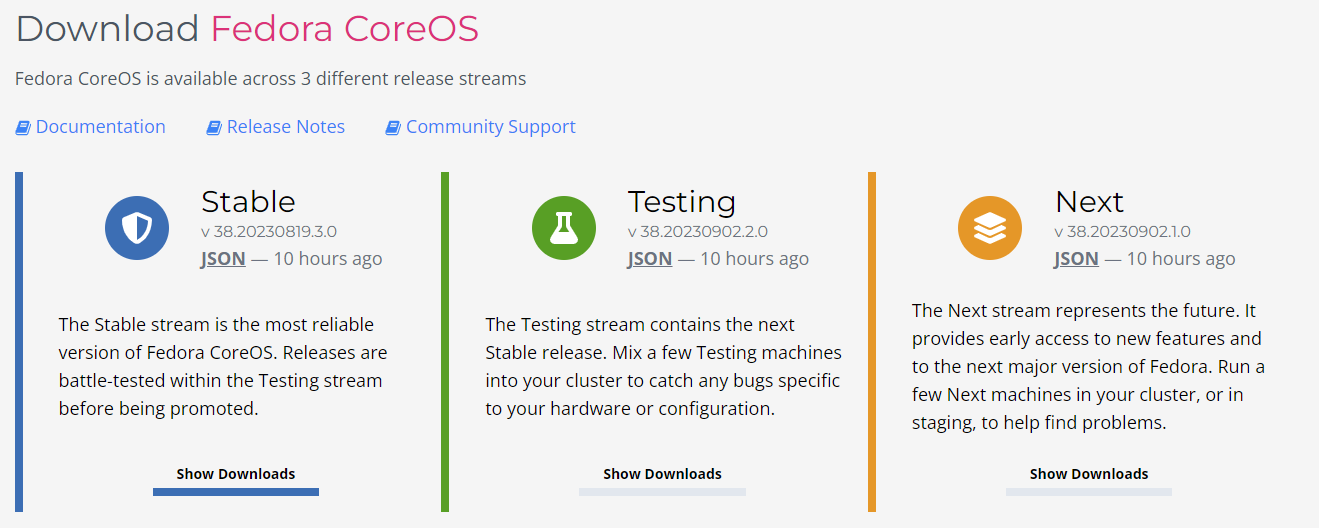Click the Next stream layers icon

[989, 228]
